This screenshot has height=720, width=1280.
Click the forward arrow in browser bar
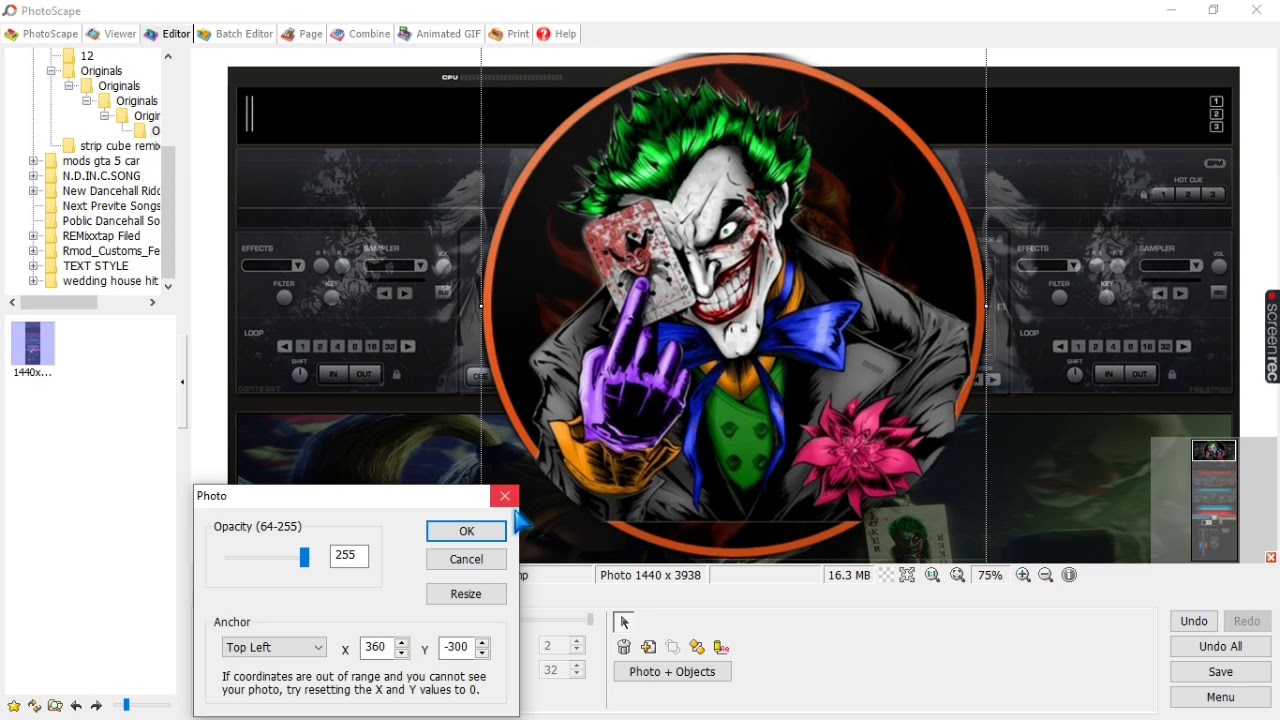tap(96, 706)
